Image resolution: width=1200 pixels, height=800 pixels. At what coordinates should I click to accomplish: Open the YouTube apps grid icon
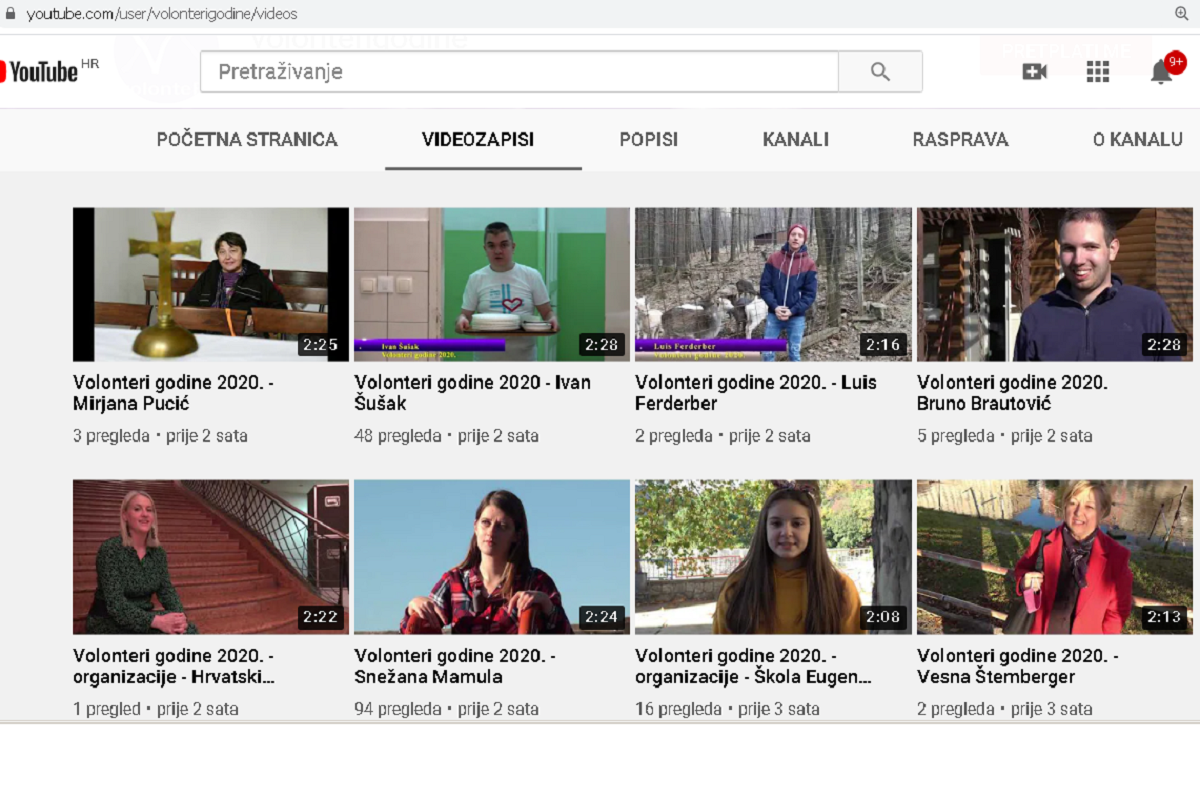point(1097,72)
